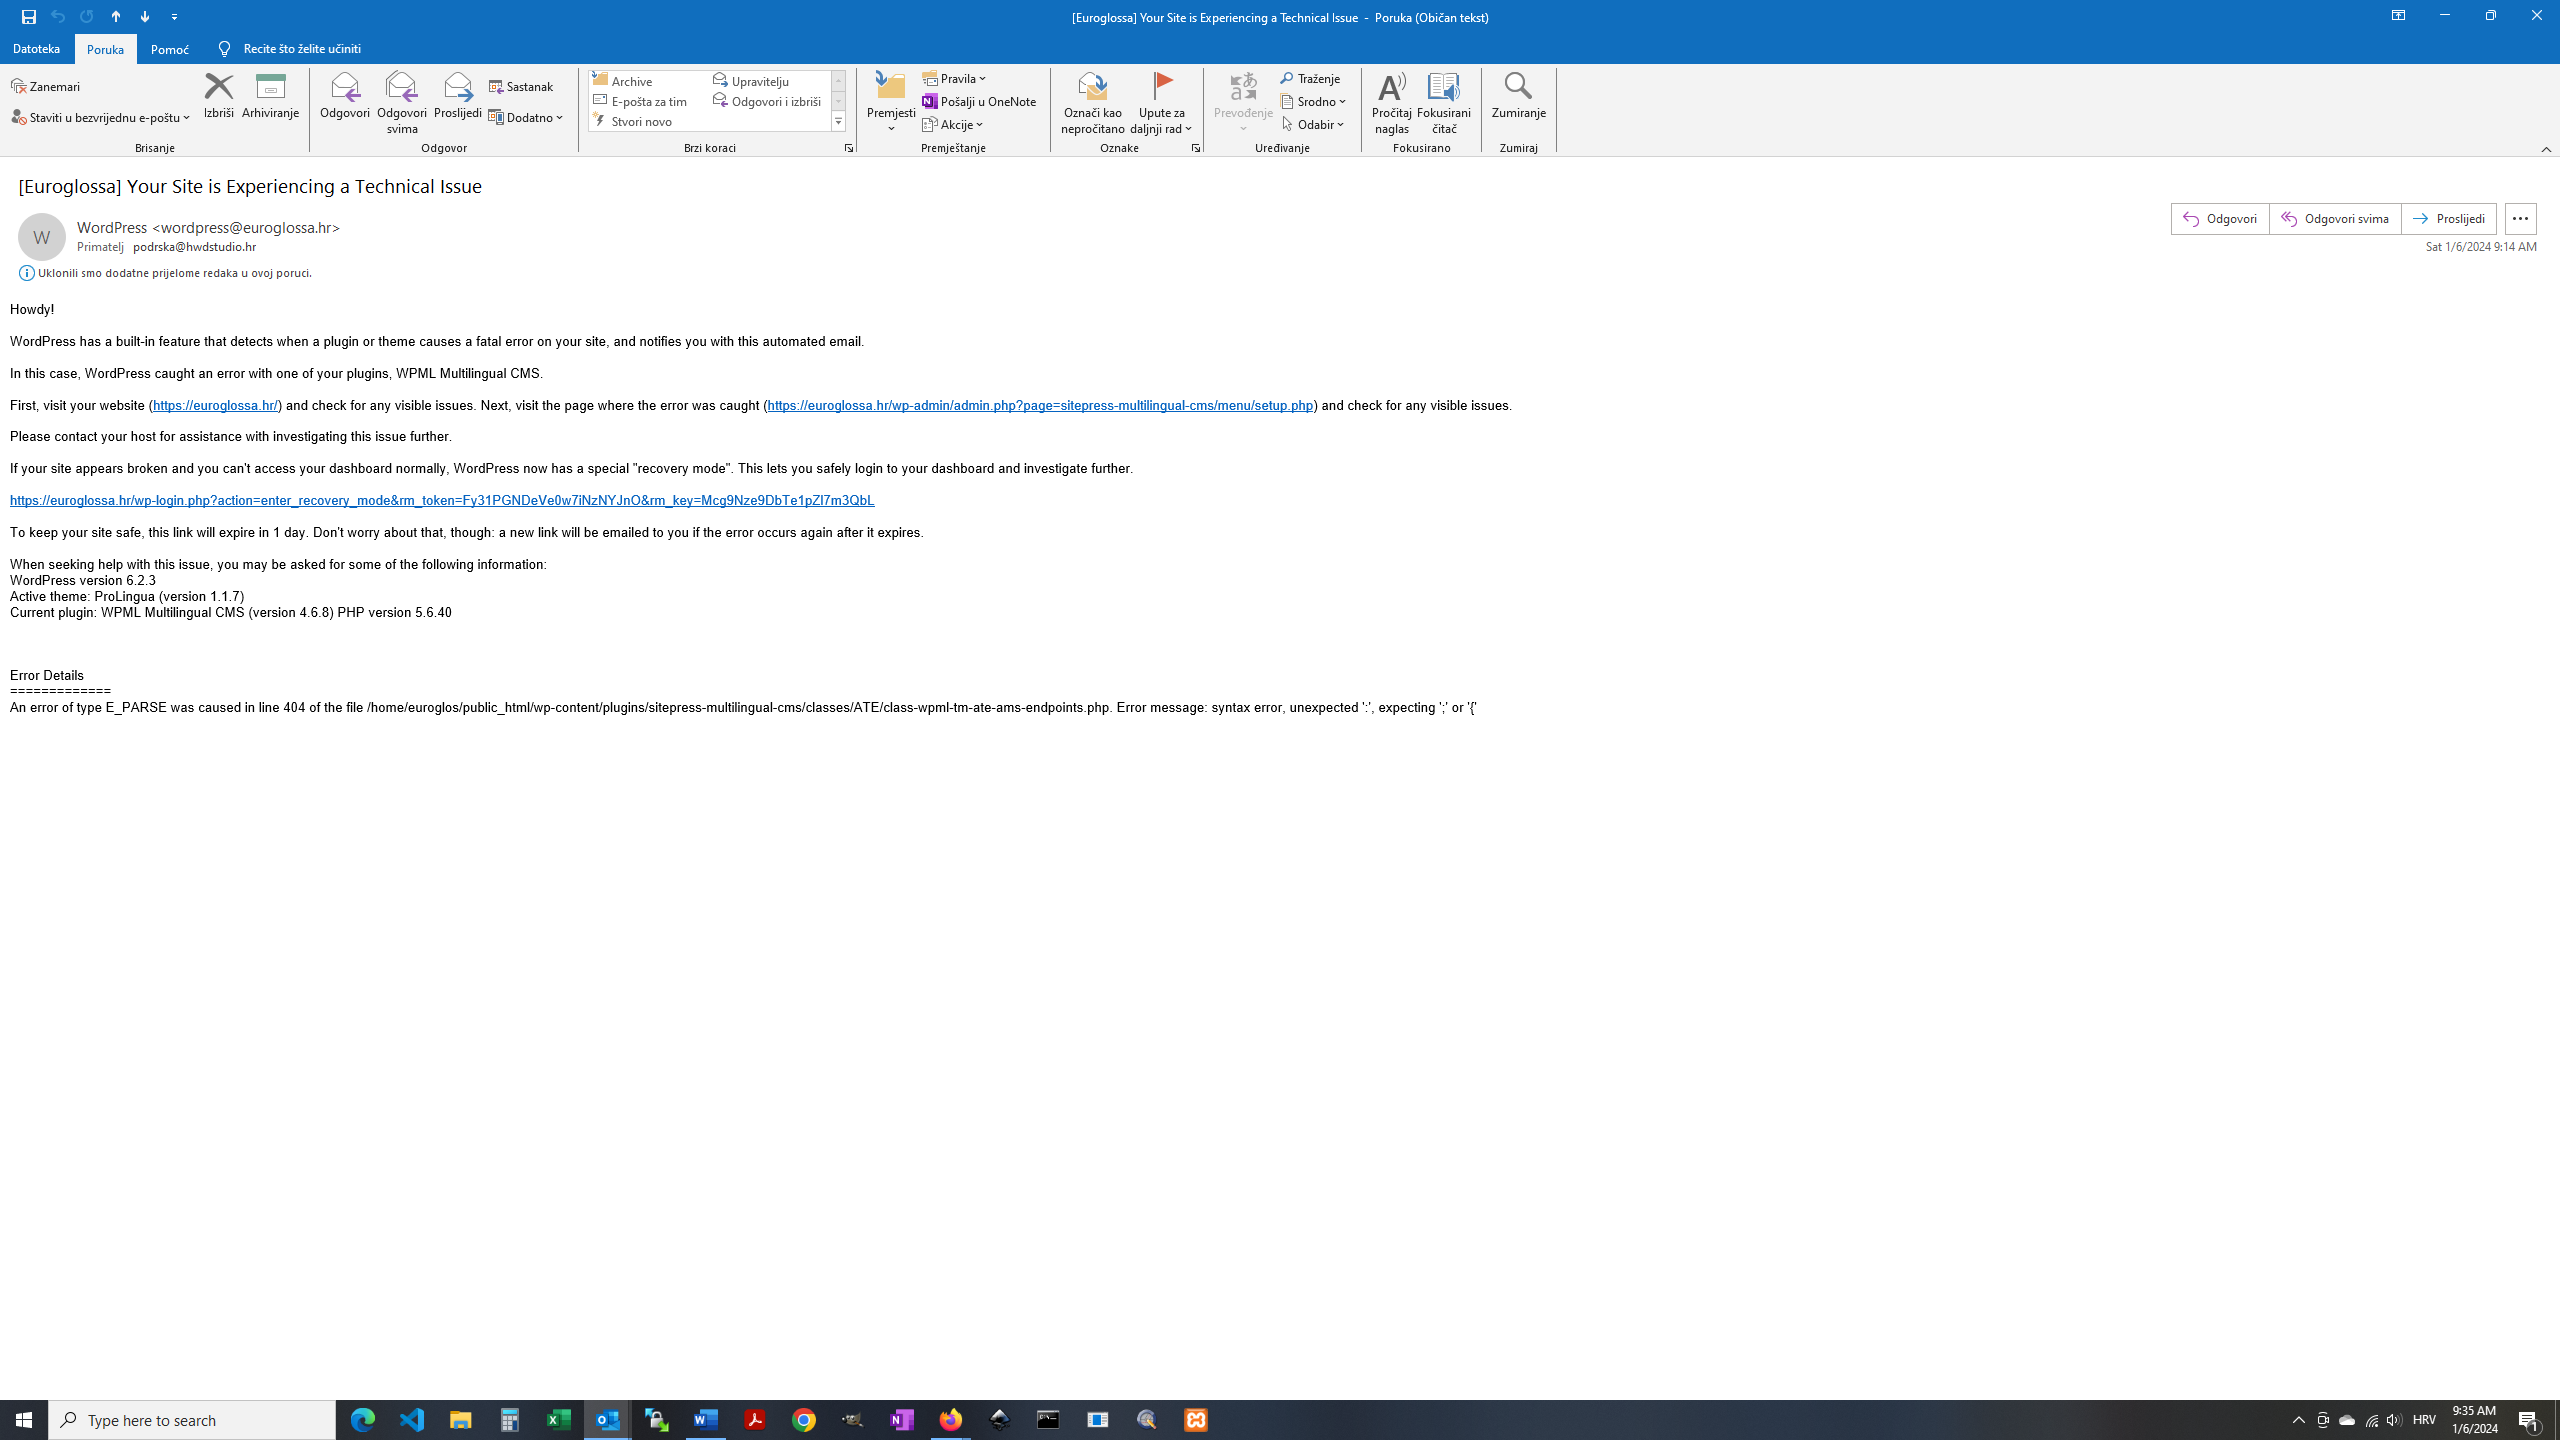The width and height of the screenshot is (2560, 1440).
Task: Click the Zumiranje magnifier icon
Action: [x=1518, y=96]
